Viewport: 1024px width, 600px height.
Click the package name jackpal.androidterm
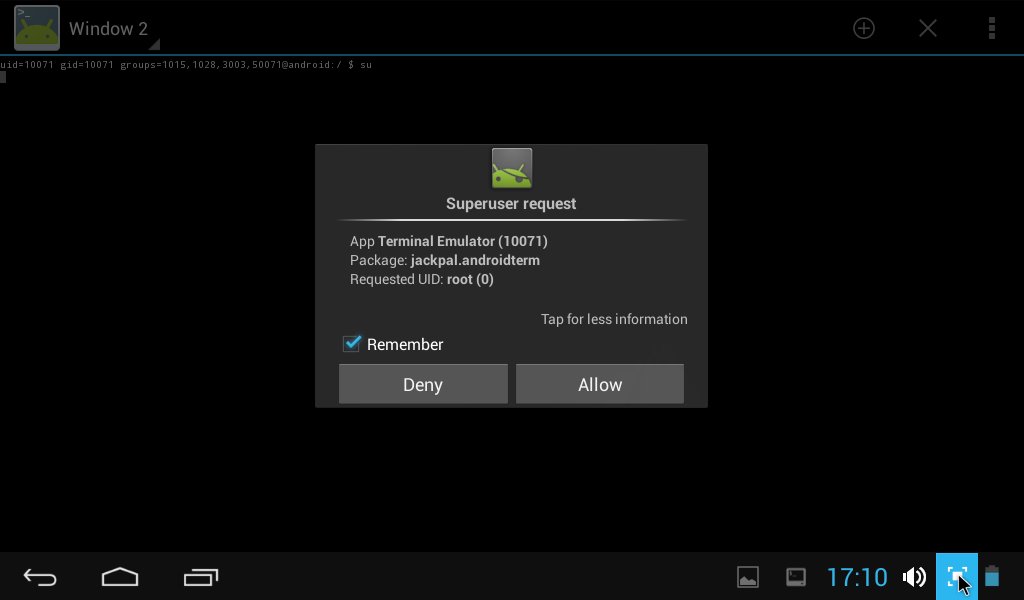pos(475,261)
